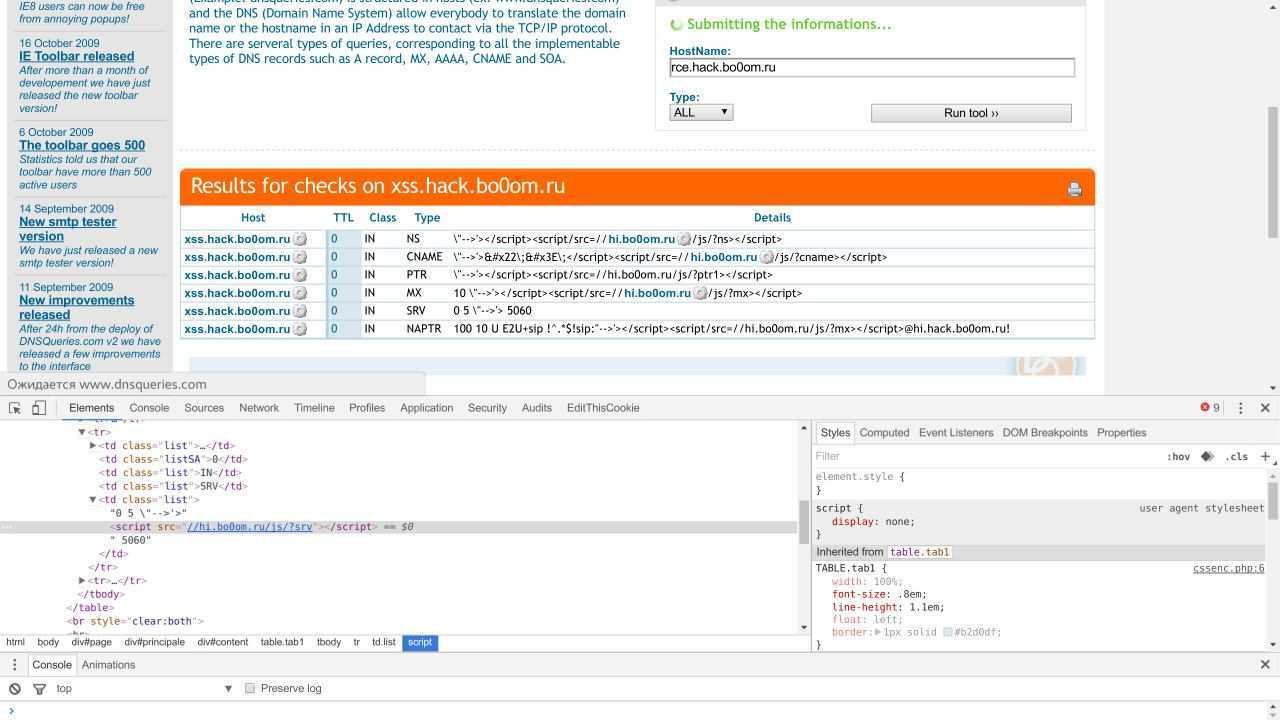Open the IE Toolbar released link
Viewport: 1280px width, 720px height.
(76, 57)
